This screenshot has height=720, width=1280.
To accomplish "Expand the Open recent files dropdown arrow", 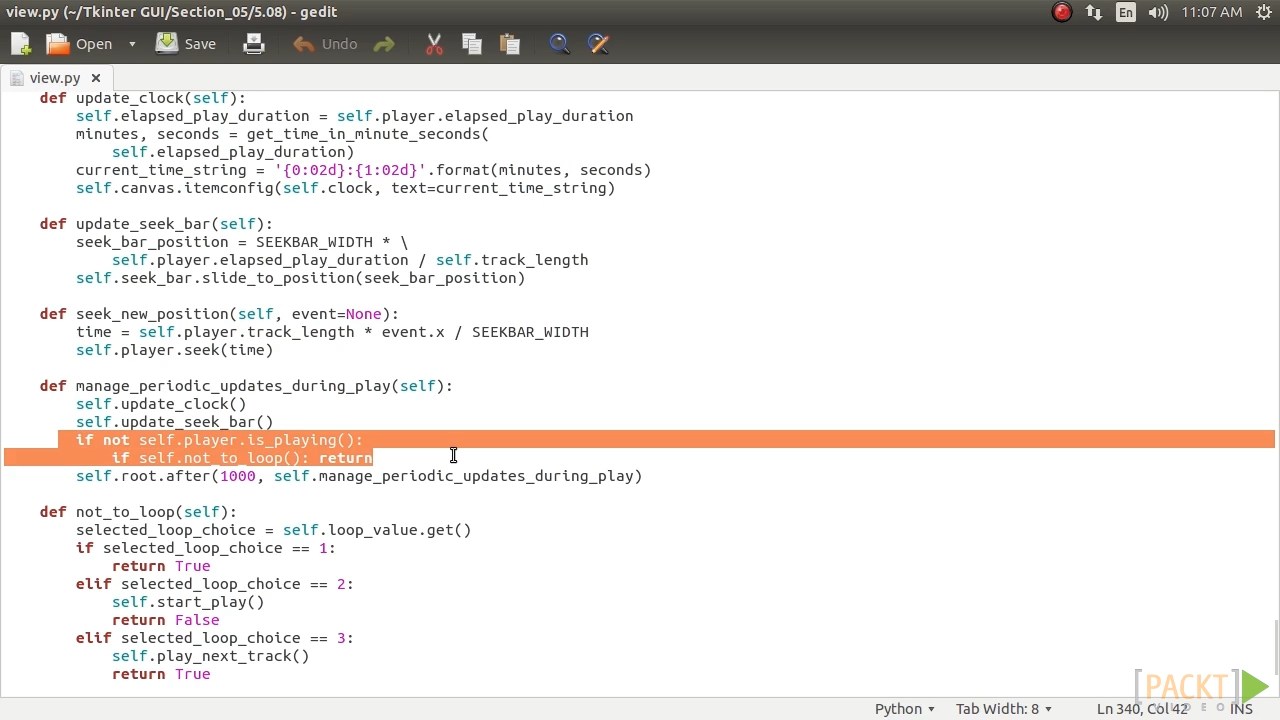I will (x=132, y=44).
